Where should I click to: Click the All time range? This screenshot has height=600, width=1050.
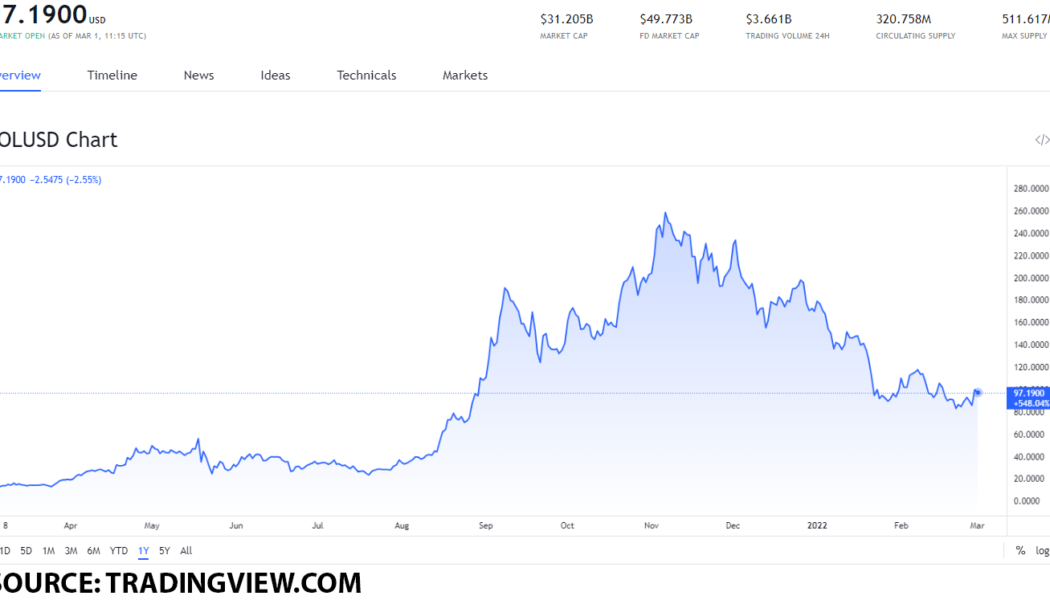186,550
